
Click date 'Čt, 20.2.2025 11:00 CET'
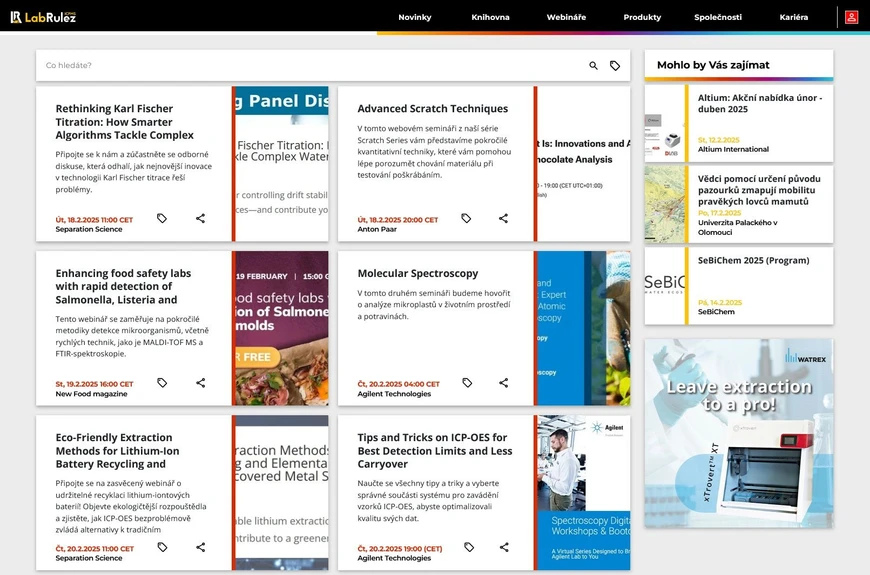[x=95, y=548]
